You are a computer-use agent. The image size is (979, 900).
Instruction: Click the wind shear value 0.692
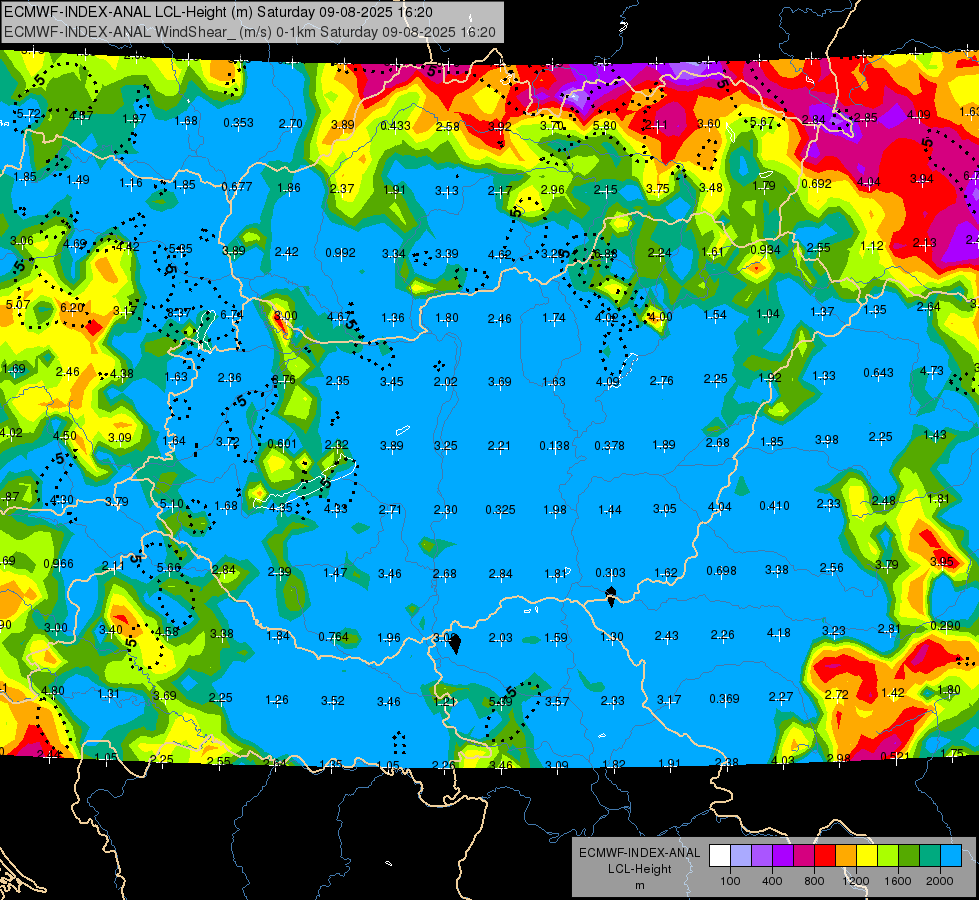[x=816, y=184]
